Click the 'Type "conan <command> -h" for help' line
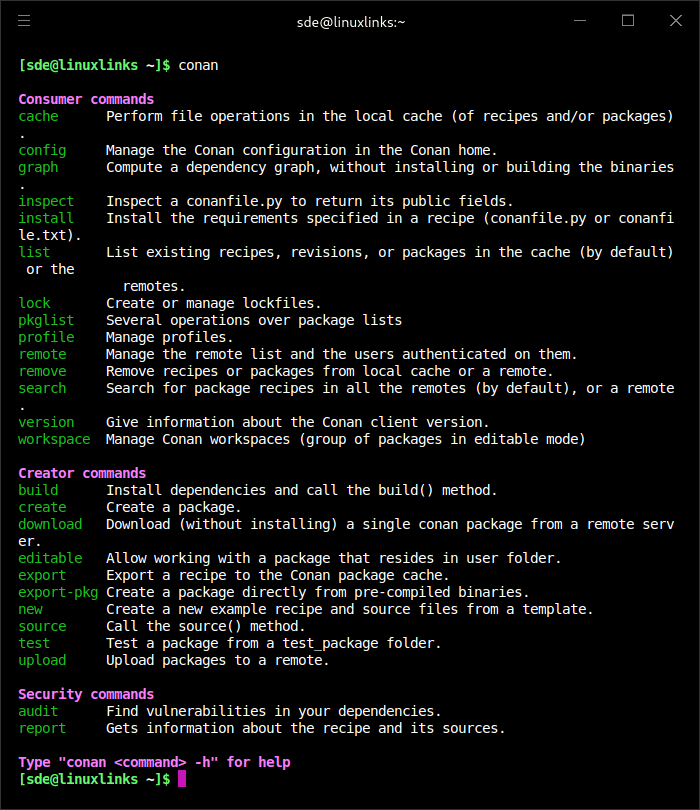 (x=154, y=762)
